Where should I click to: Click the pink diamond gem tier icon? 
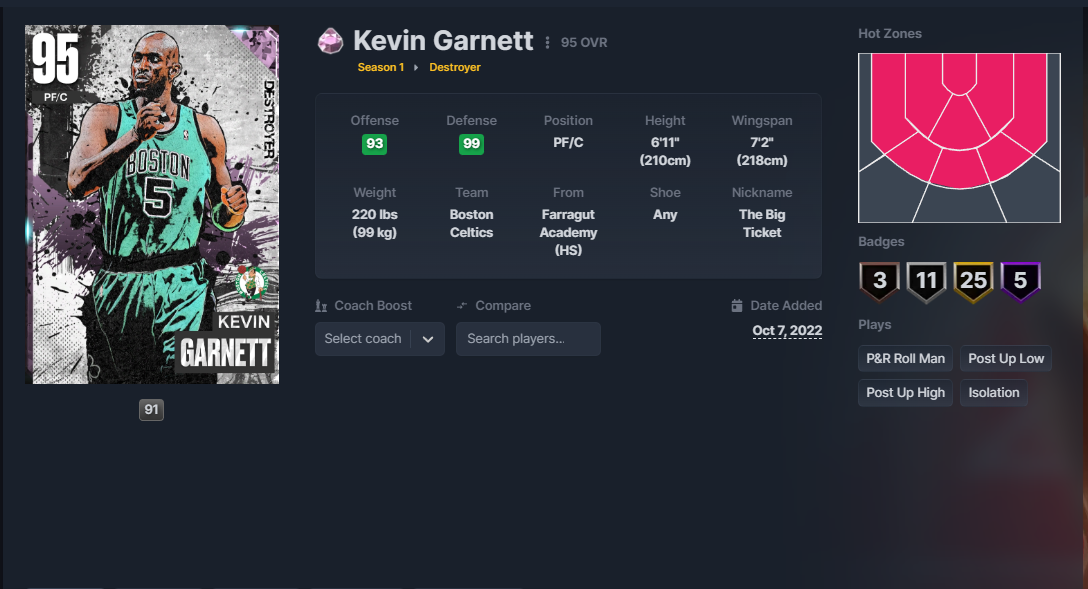(330, 41)
